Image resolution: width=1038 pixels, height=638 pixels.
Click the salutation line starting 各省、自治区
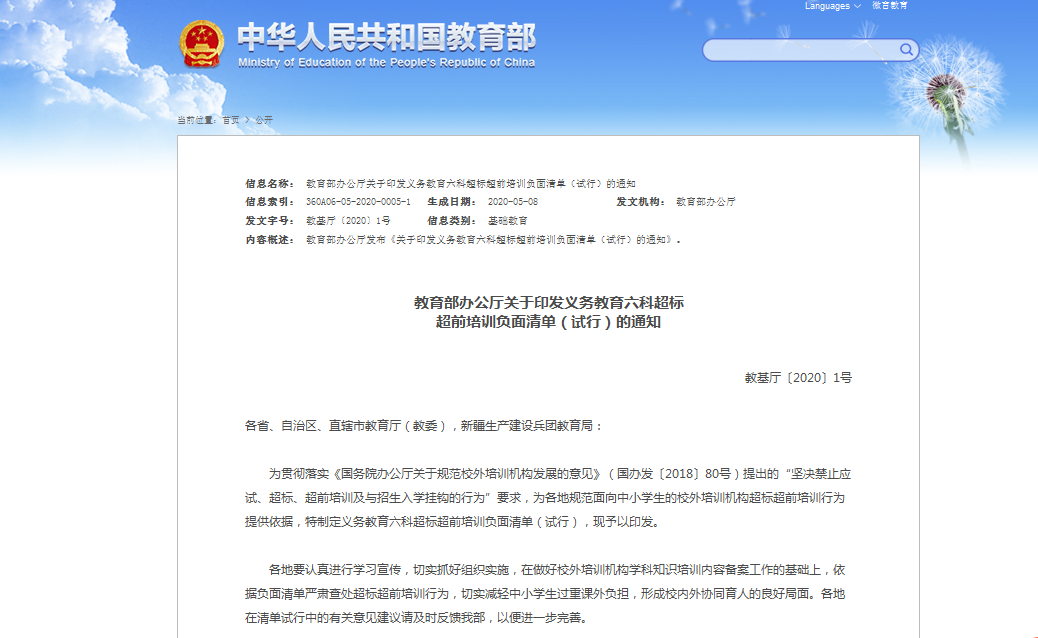click(424, 426)
